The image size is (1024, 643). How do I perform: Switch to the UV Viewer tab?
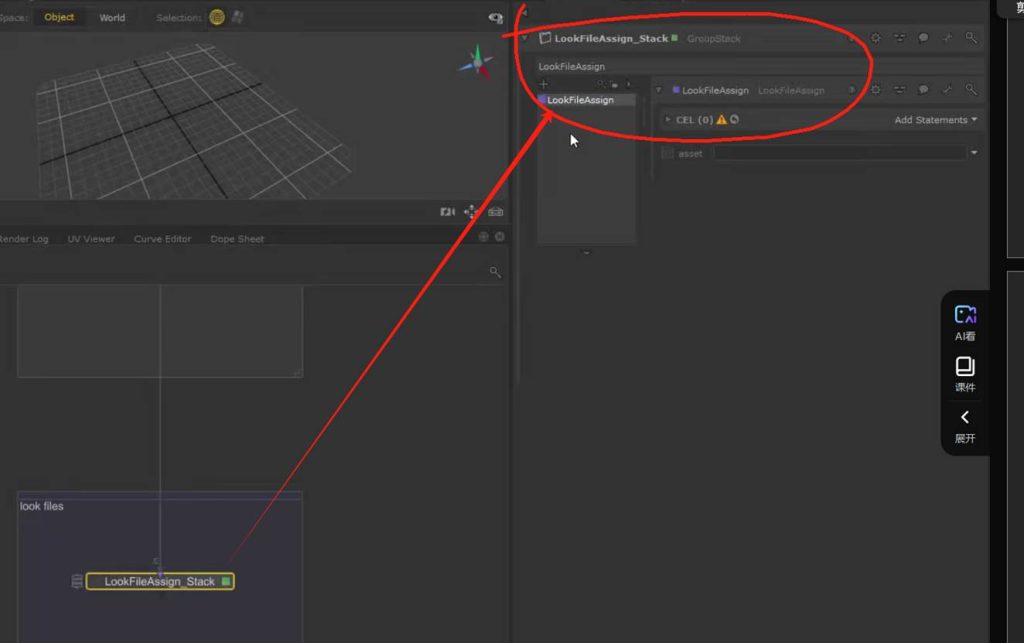[x=91, y=239]
